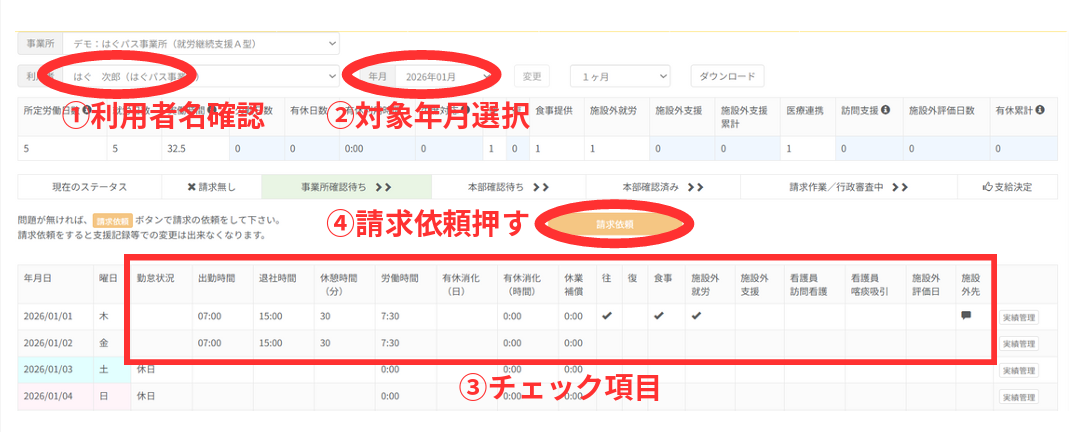Click the 往 checkmark in the 2026/01/01 row
Image resolution: width=1075 pixels, height=432 pixels.
click(x=607, y=316)
